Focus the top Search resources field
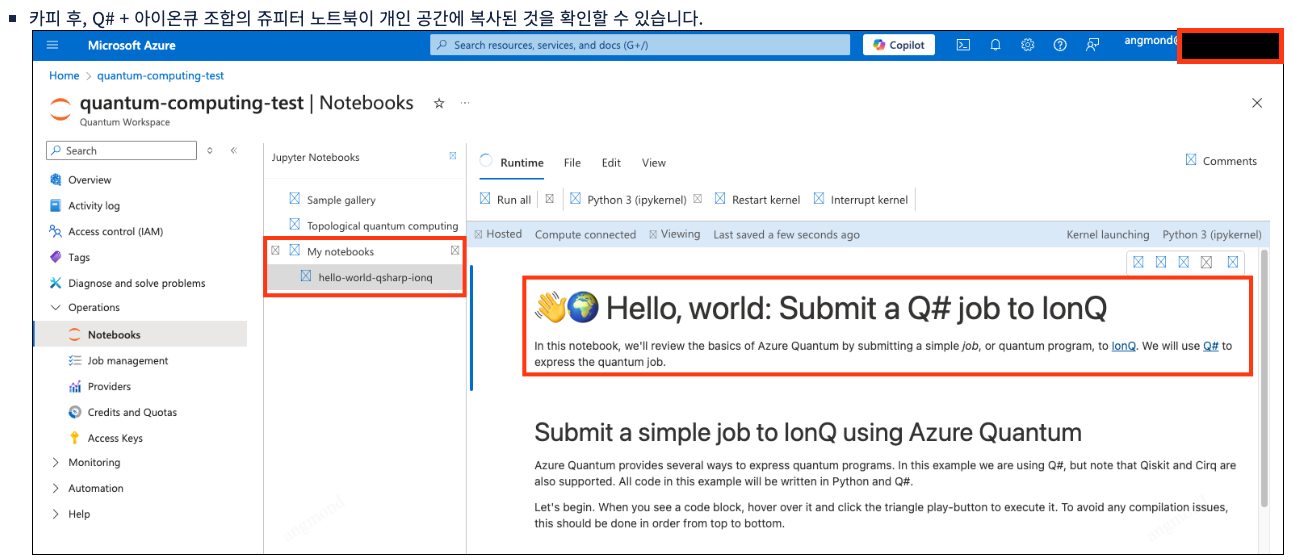 (640, 45)
